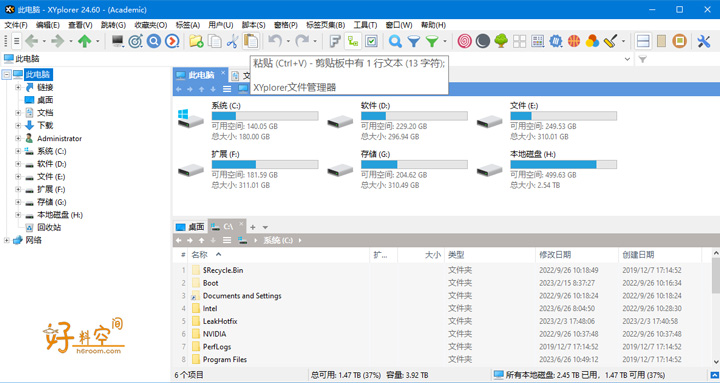The image size is (720, 383).
Task: Click the letter F font icon
Action: pyautogui.click(x=335, y=41)
